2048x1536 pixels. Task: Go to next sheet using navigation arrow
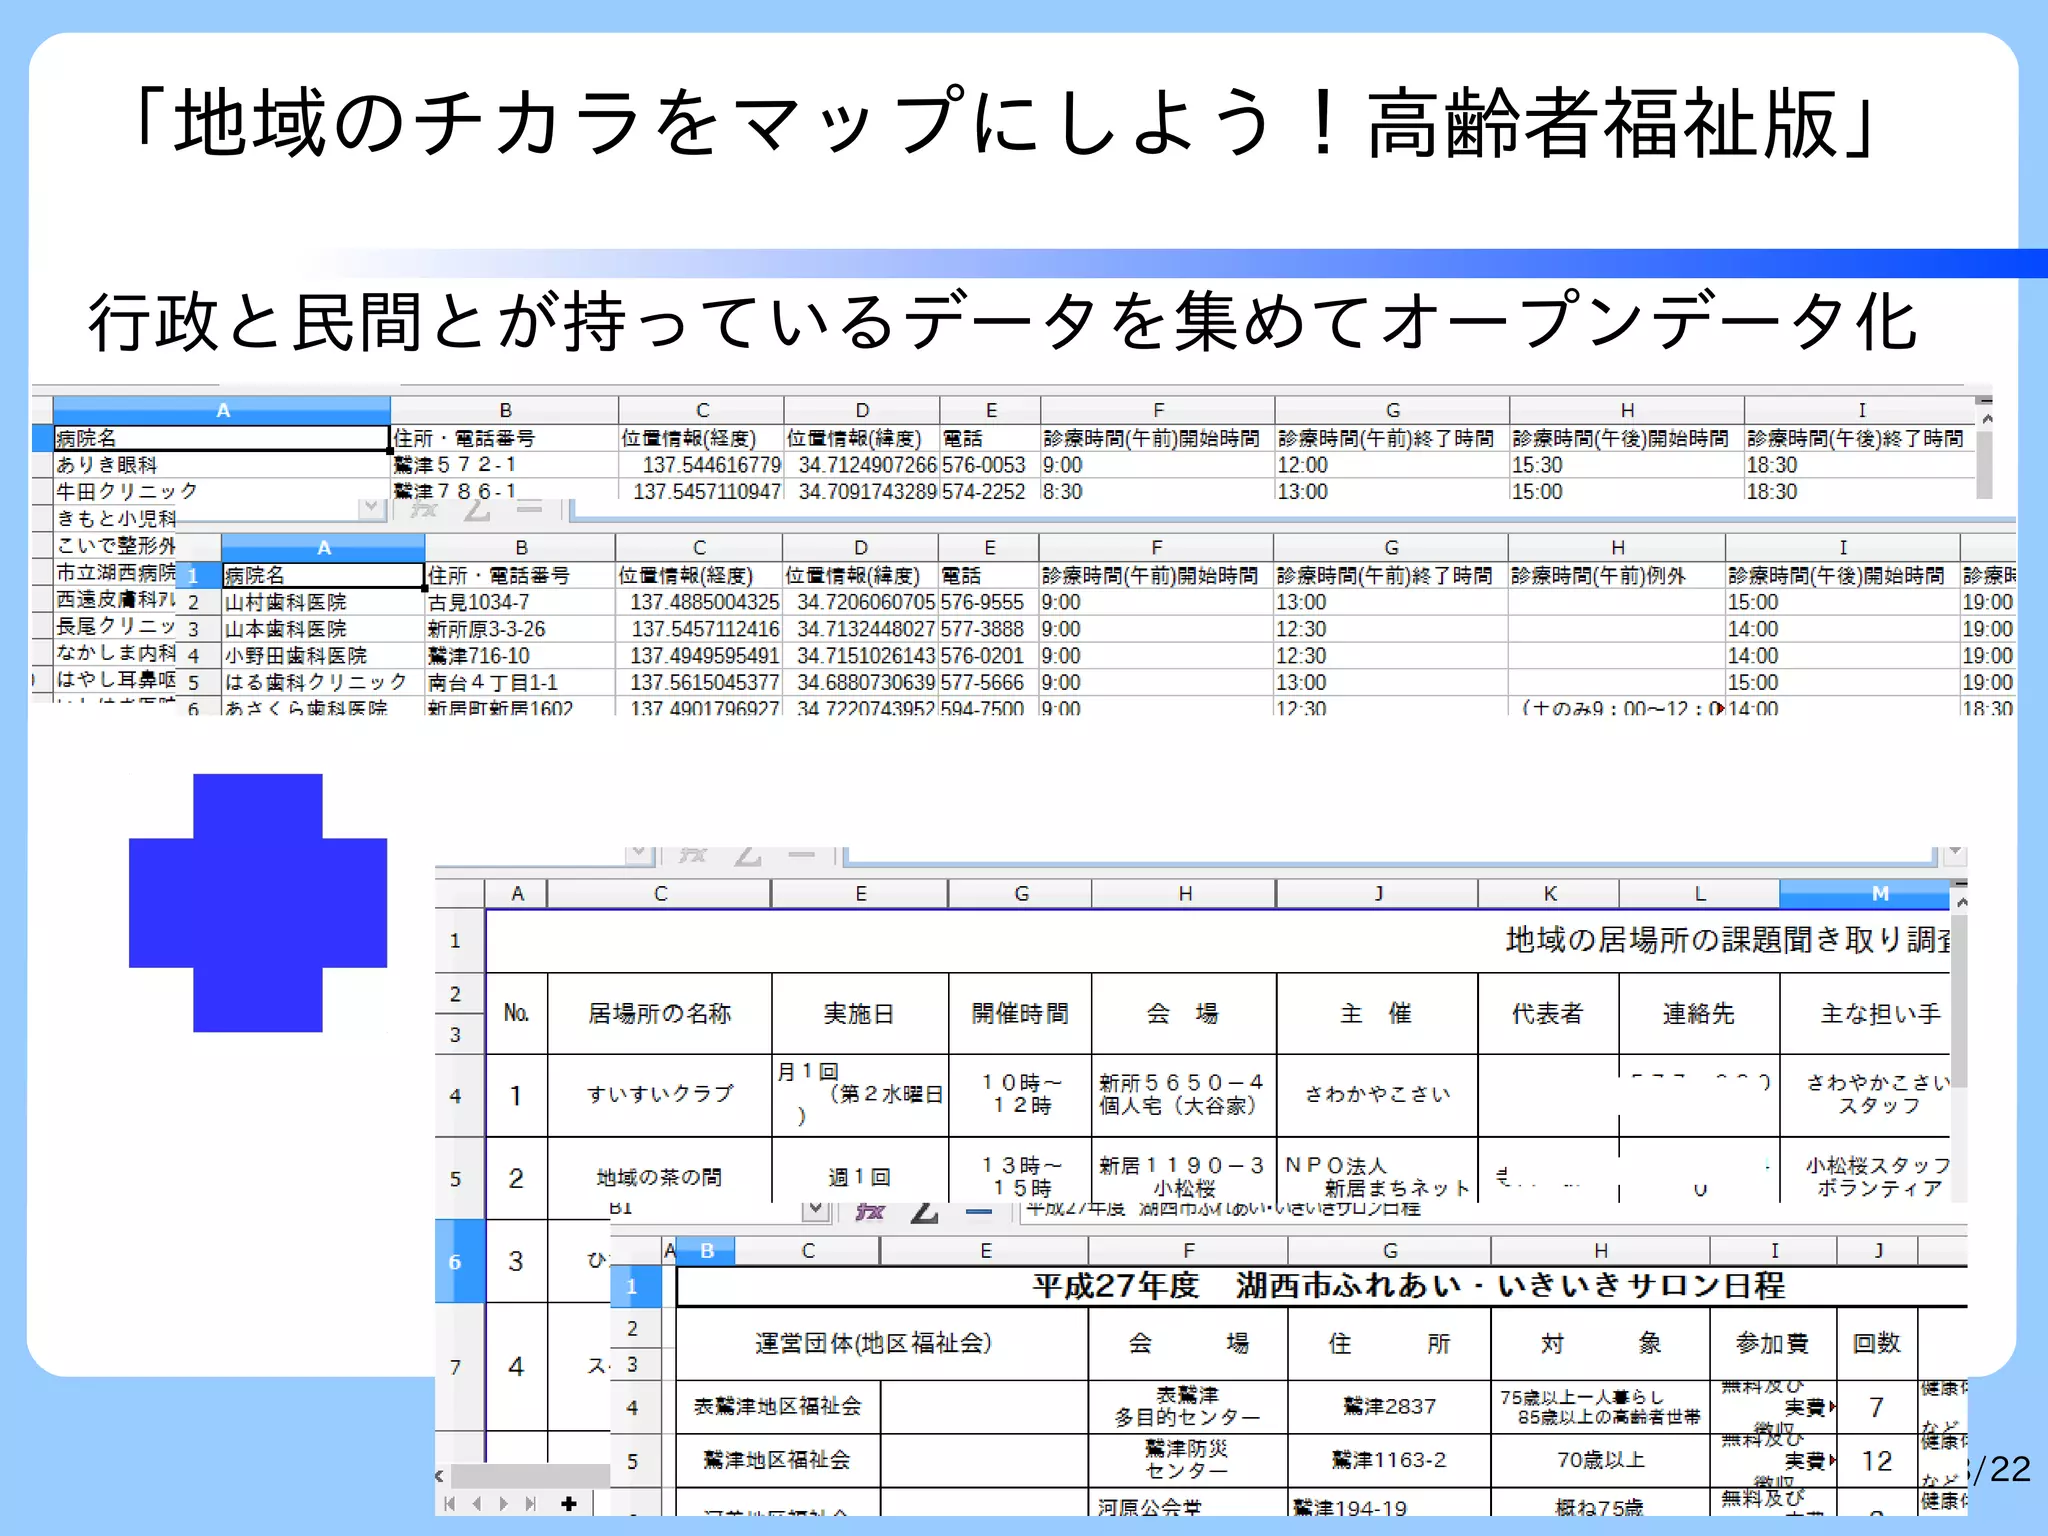(503, 1503)
